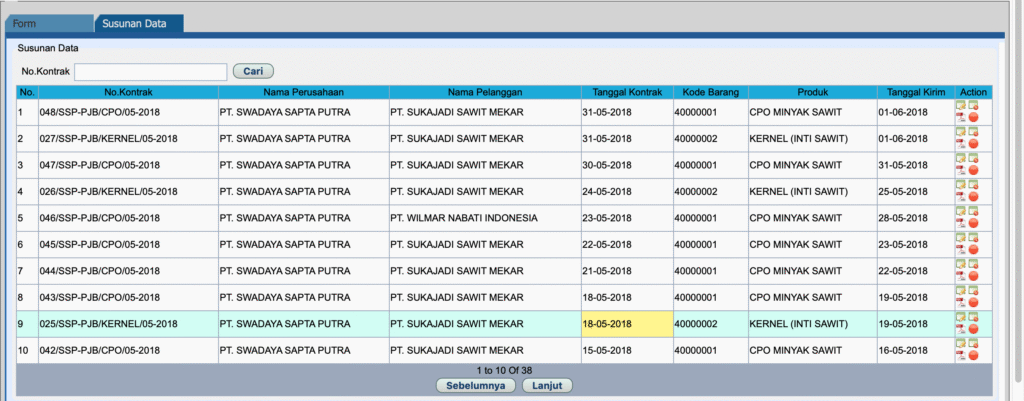The image size is (1024, 401).
Task: Click Tanggal Kirim value 28-05-2018
Action: coord(903,218)
